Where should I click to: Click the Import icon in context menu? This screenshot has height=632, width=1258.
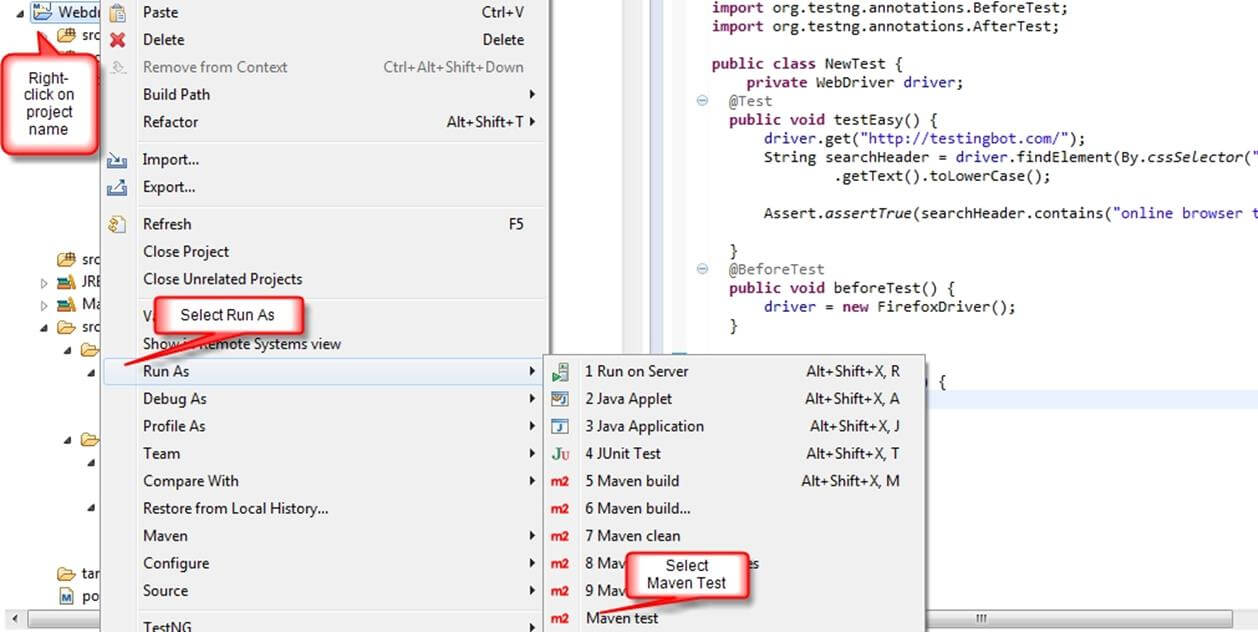point(117,160)
